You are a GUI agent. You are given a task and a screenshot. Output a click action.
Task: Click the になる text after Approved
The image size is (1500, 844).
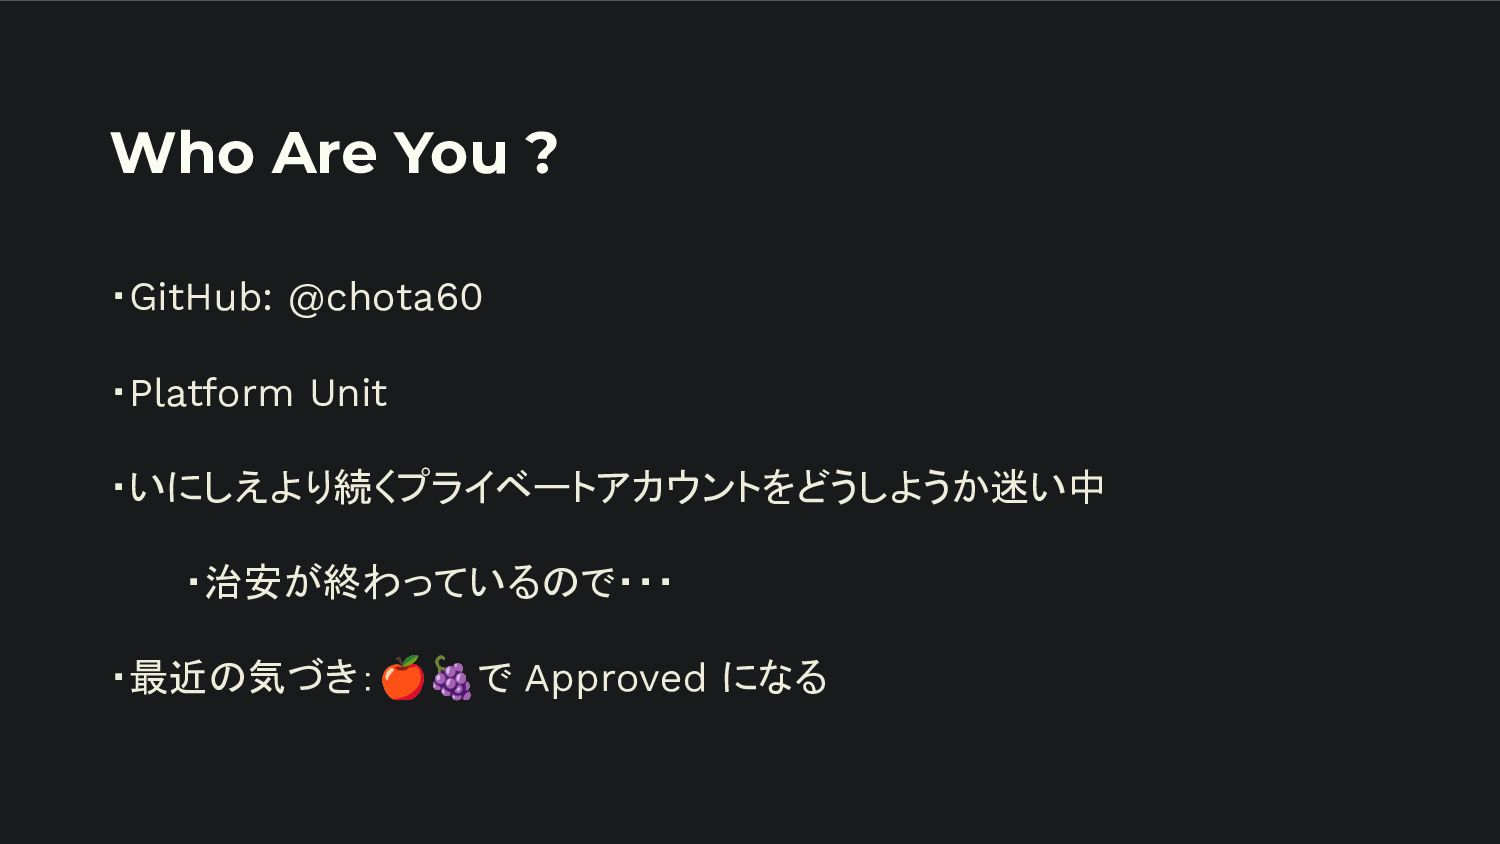coord(774,678)
